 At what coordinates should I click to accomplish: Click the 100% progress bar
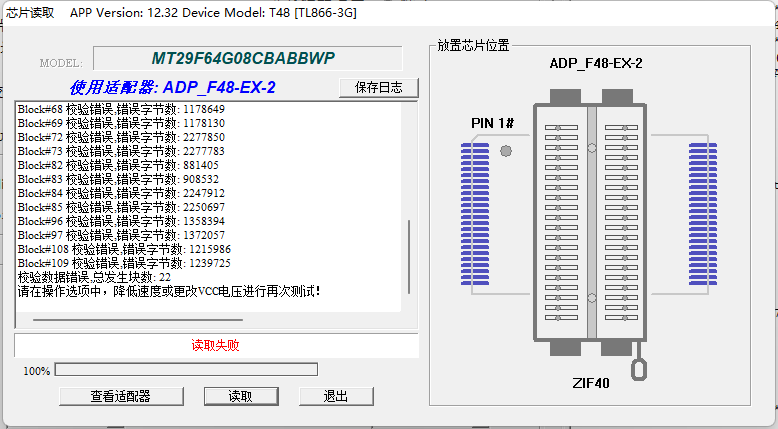186,370
